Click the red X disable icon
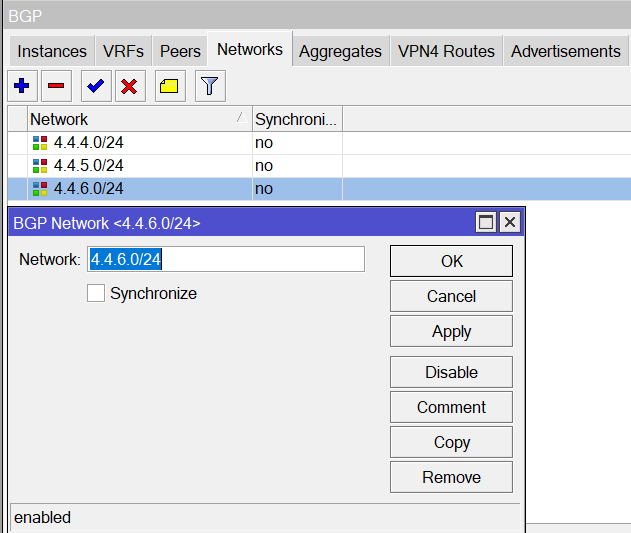Screen dimensions: 631x533 click(x=129, y=86)
